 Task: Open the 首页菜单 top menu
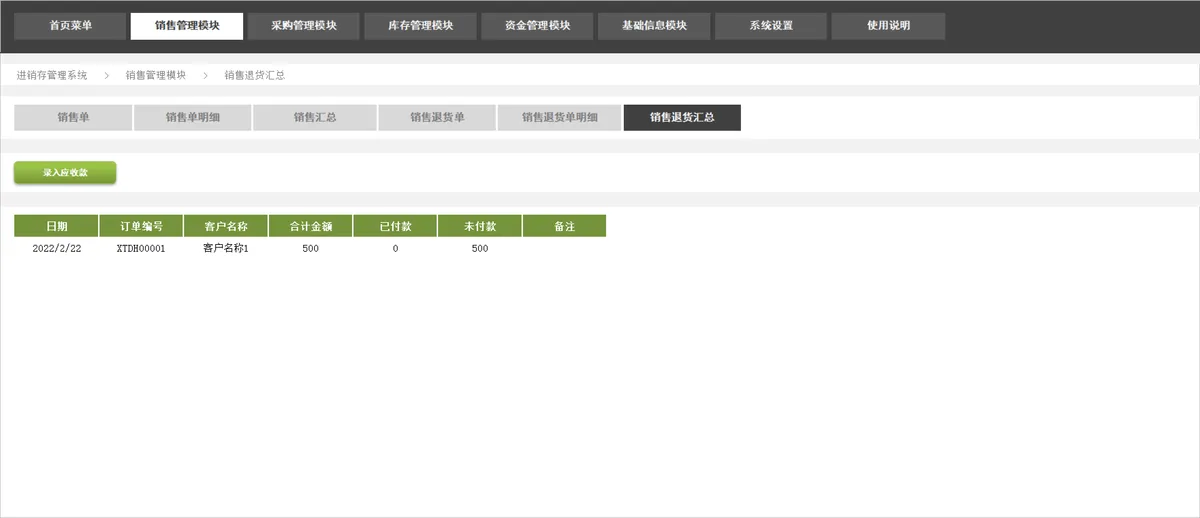tap(71, 26)
